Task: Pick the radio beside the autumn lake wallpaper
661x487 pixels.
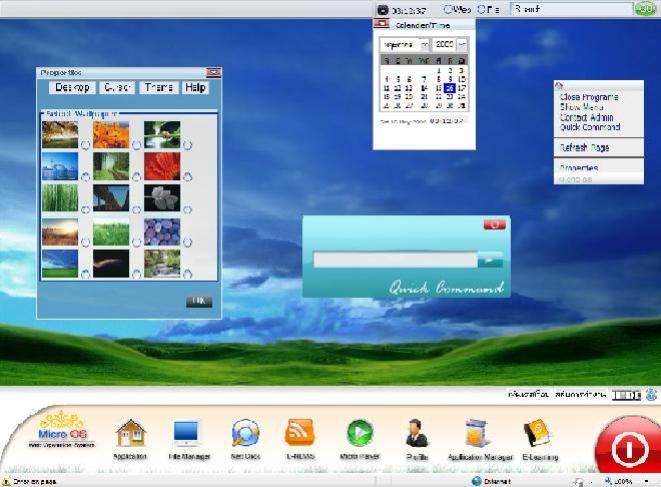Action: (85, 145)
